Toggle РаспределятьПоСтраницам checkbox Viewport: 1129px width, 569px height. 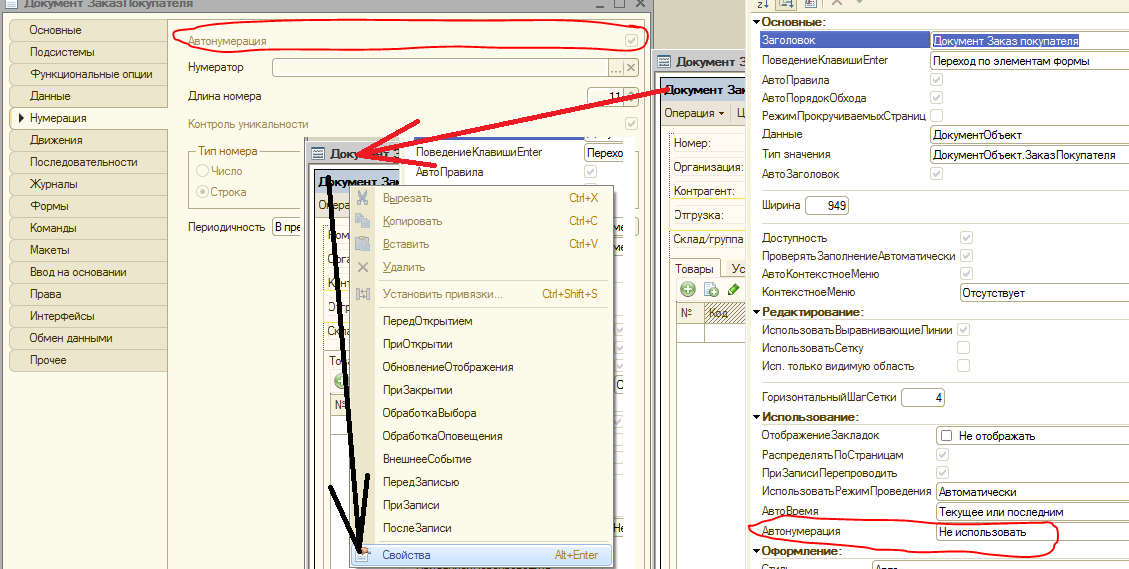942,454
